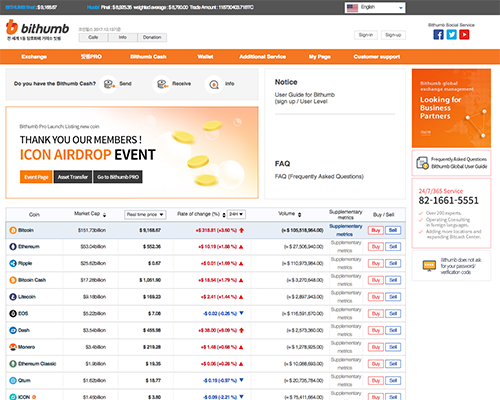
Task: Buy Bitcoin using its Buy button
Action: (x=376, y=230)
